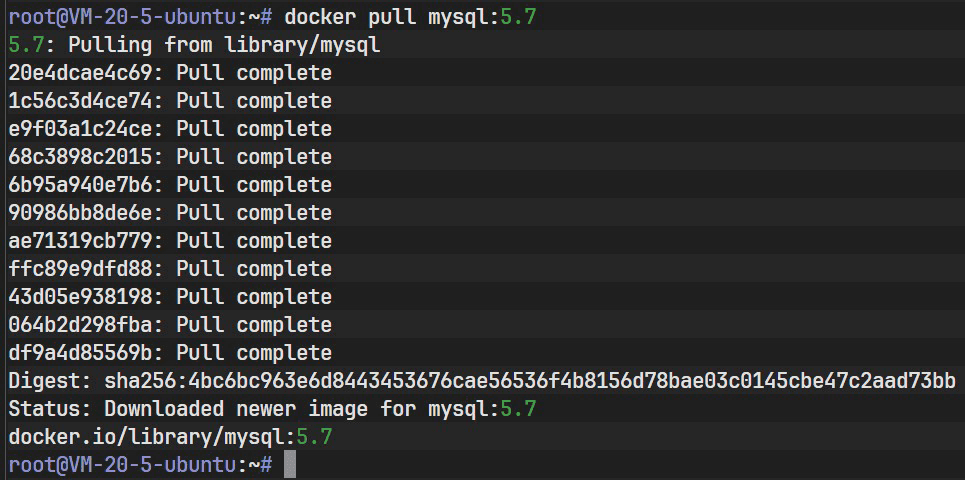
Task: Click layer ID 90986bb8de6e
Action: tap(86, 213)
